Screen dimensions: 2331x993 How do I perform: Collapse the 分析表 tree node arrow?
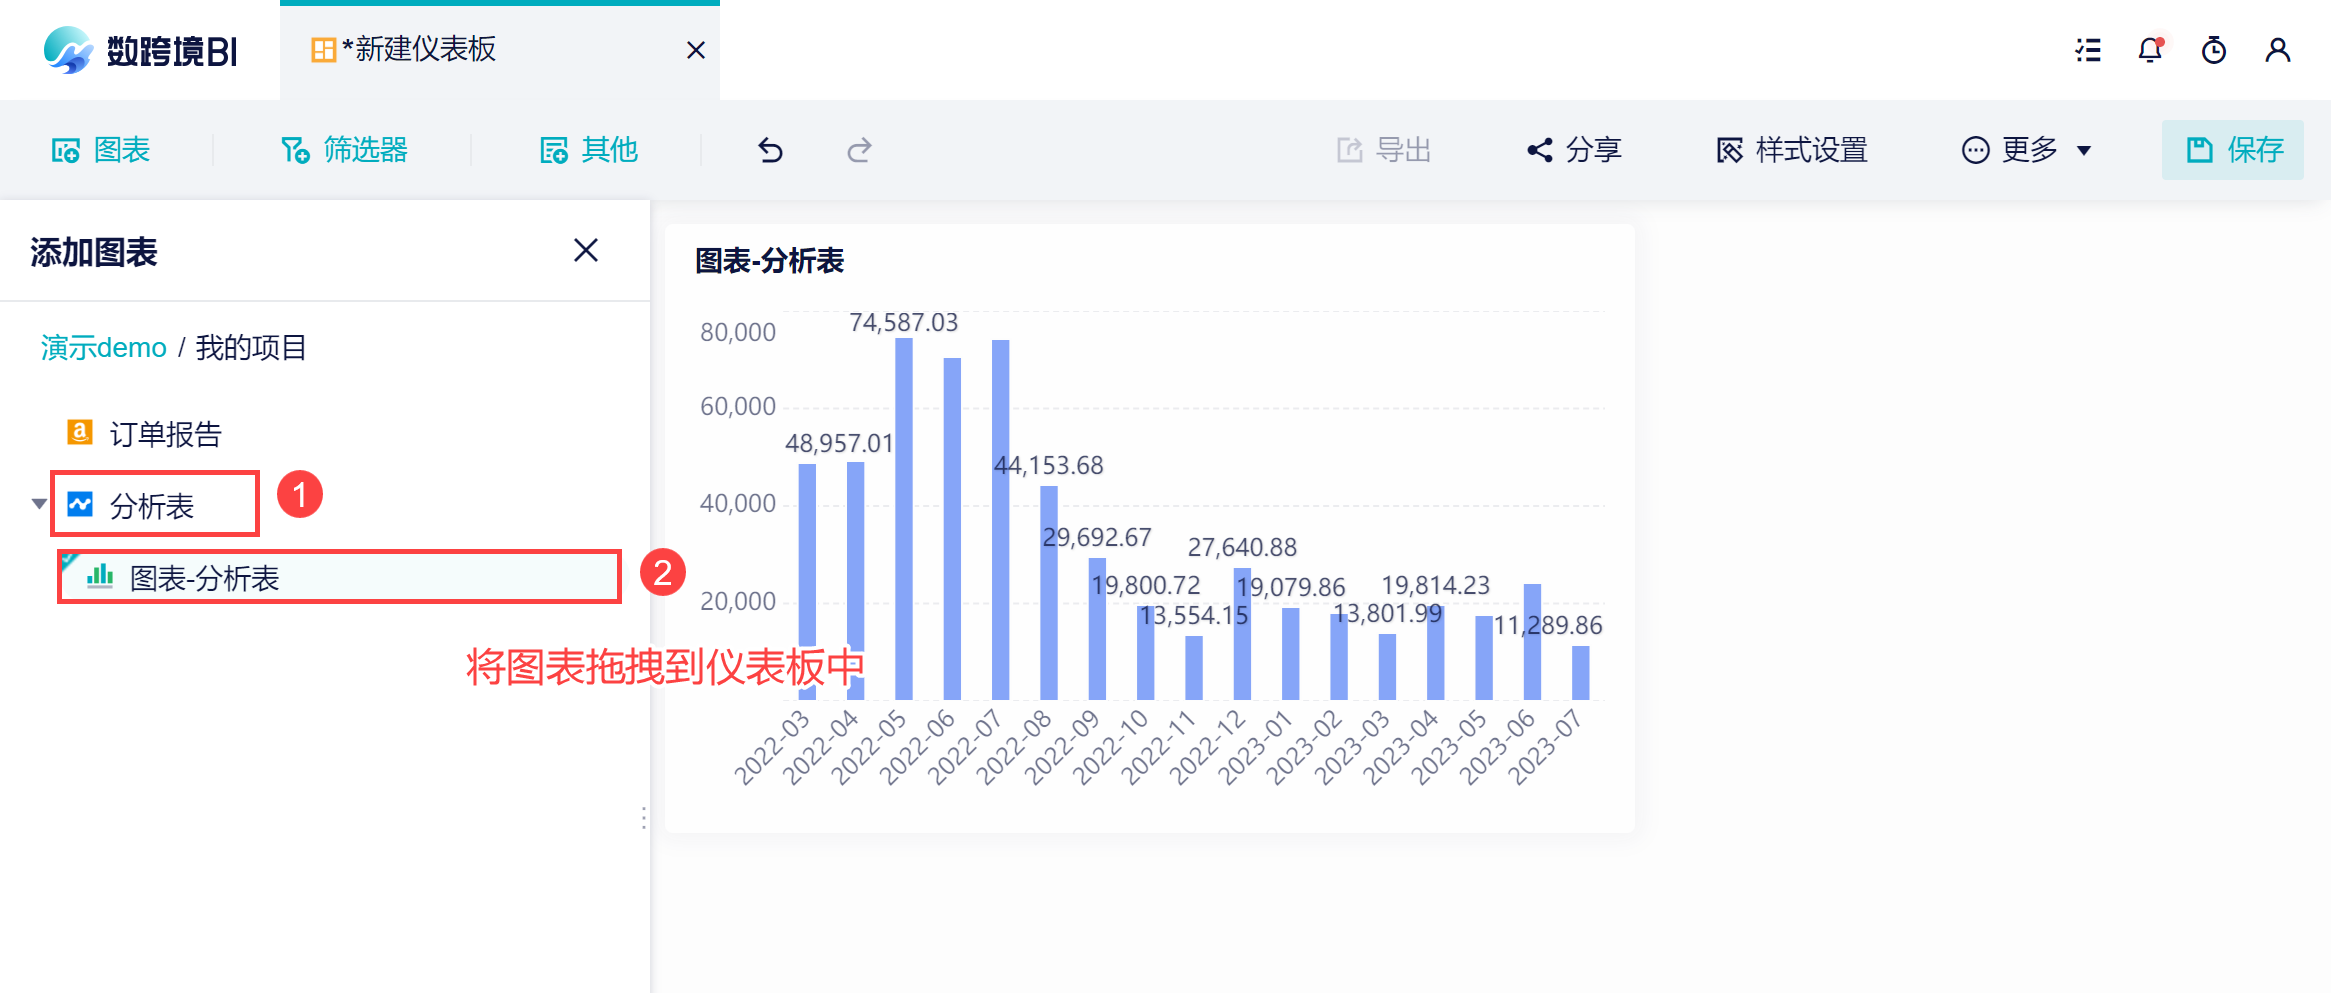click(x=39, y=504)
